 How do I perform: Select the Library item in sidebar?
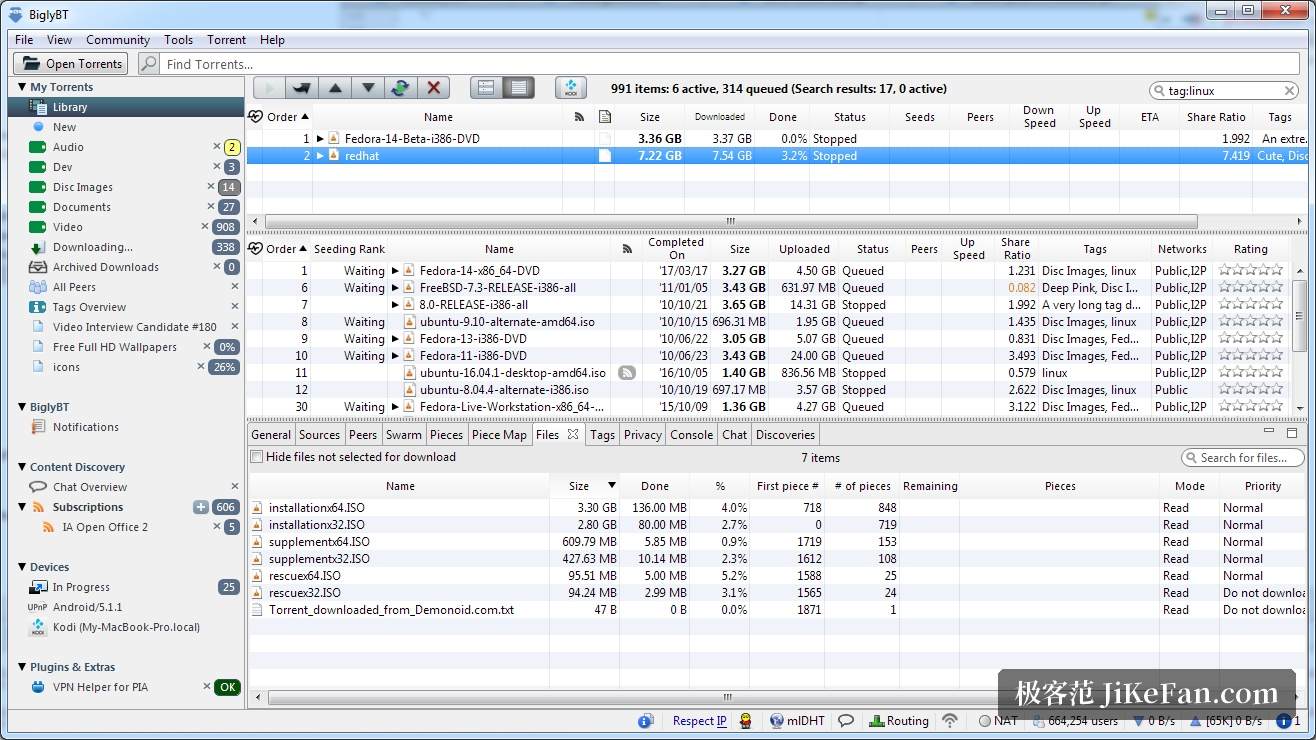pyautogui.click(x=126, y=107)
